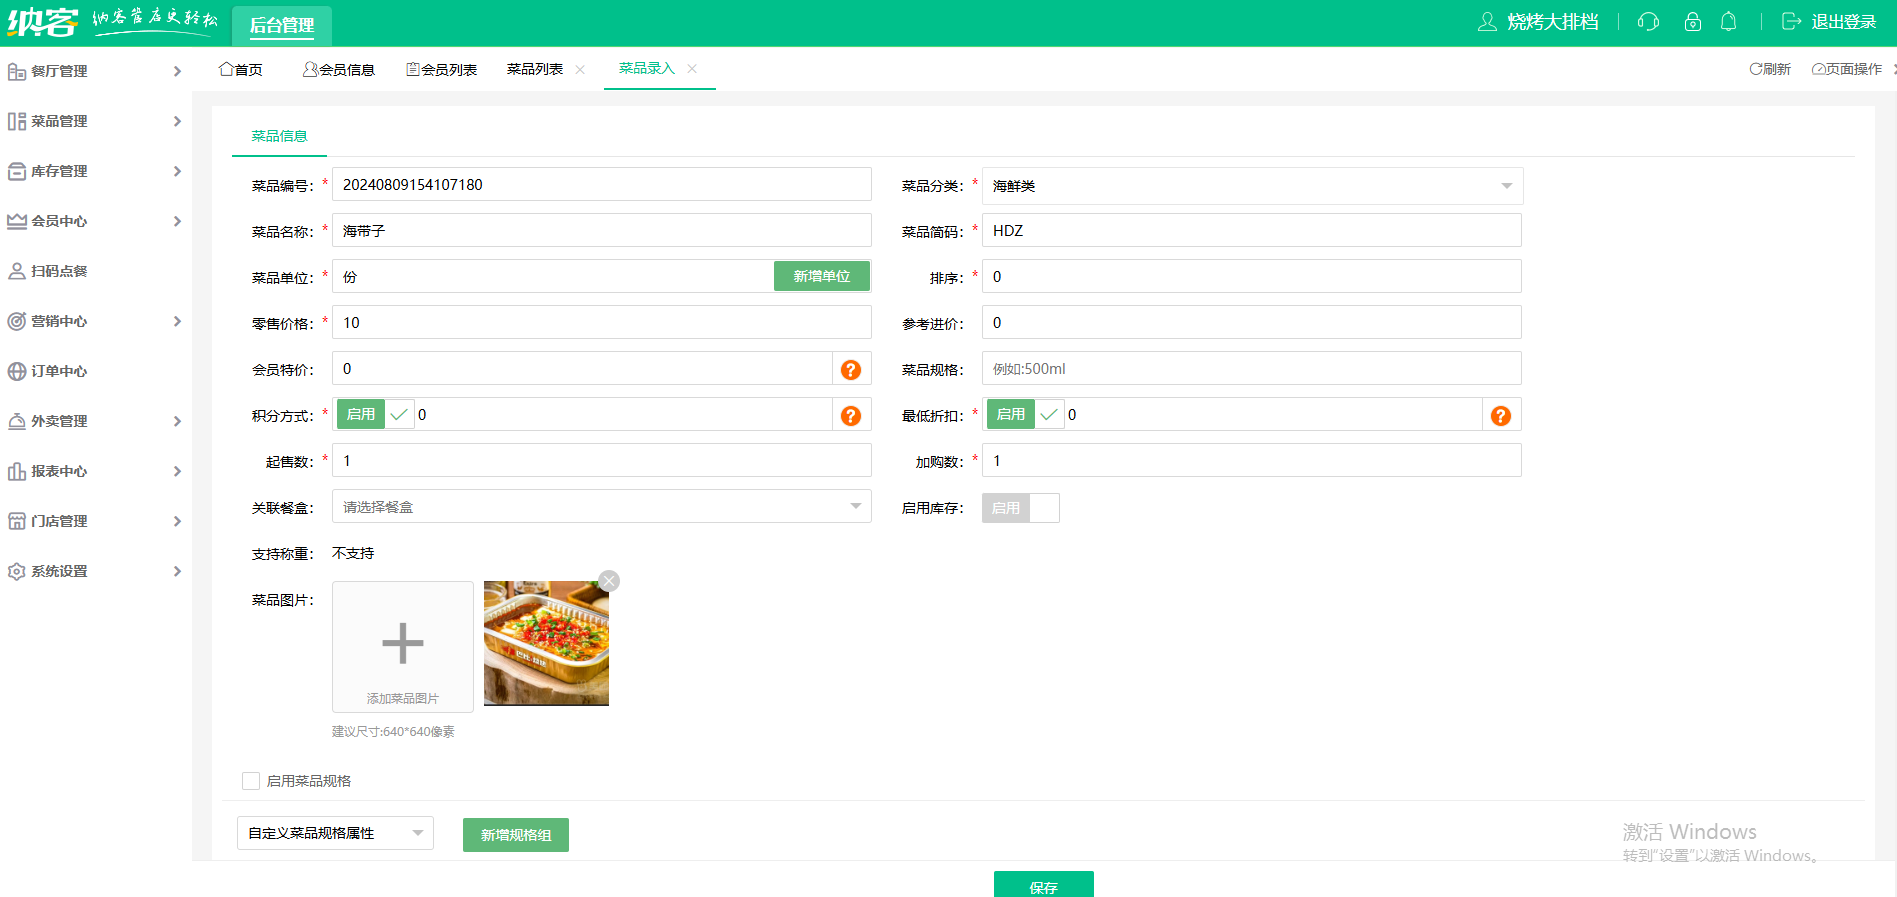
Task: Click the 菜品简码 input field
Action: coord(1252,230)
